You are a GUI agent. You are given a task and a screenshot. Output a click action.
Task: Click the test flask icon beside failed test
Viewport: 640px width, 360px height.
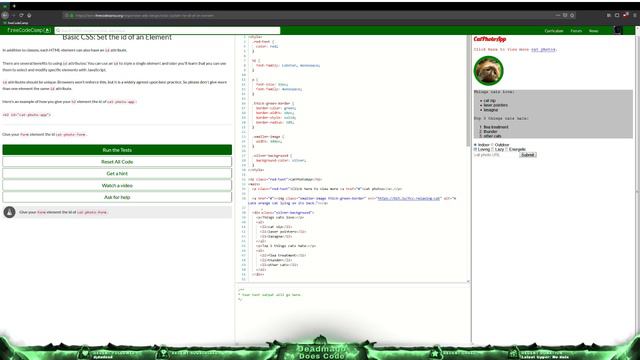pyautogui.click(x=9, y=212)
